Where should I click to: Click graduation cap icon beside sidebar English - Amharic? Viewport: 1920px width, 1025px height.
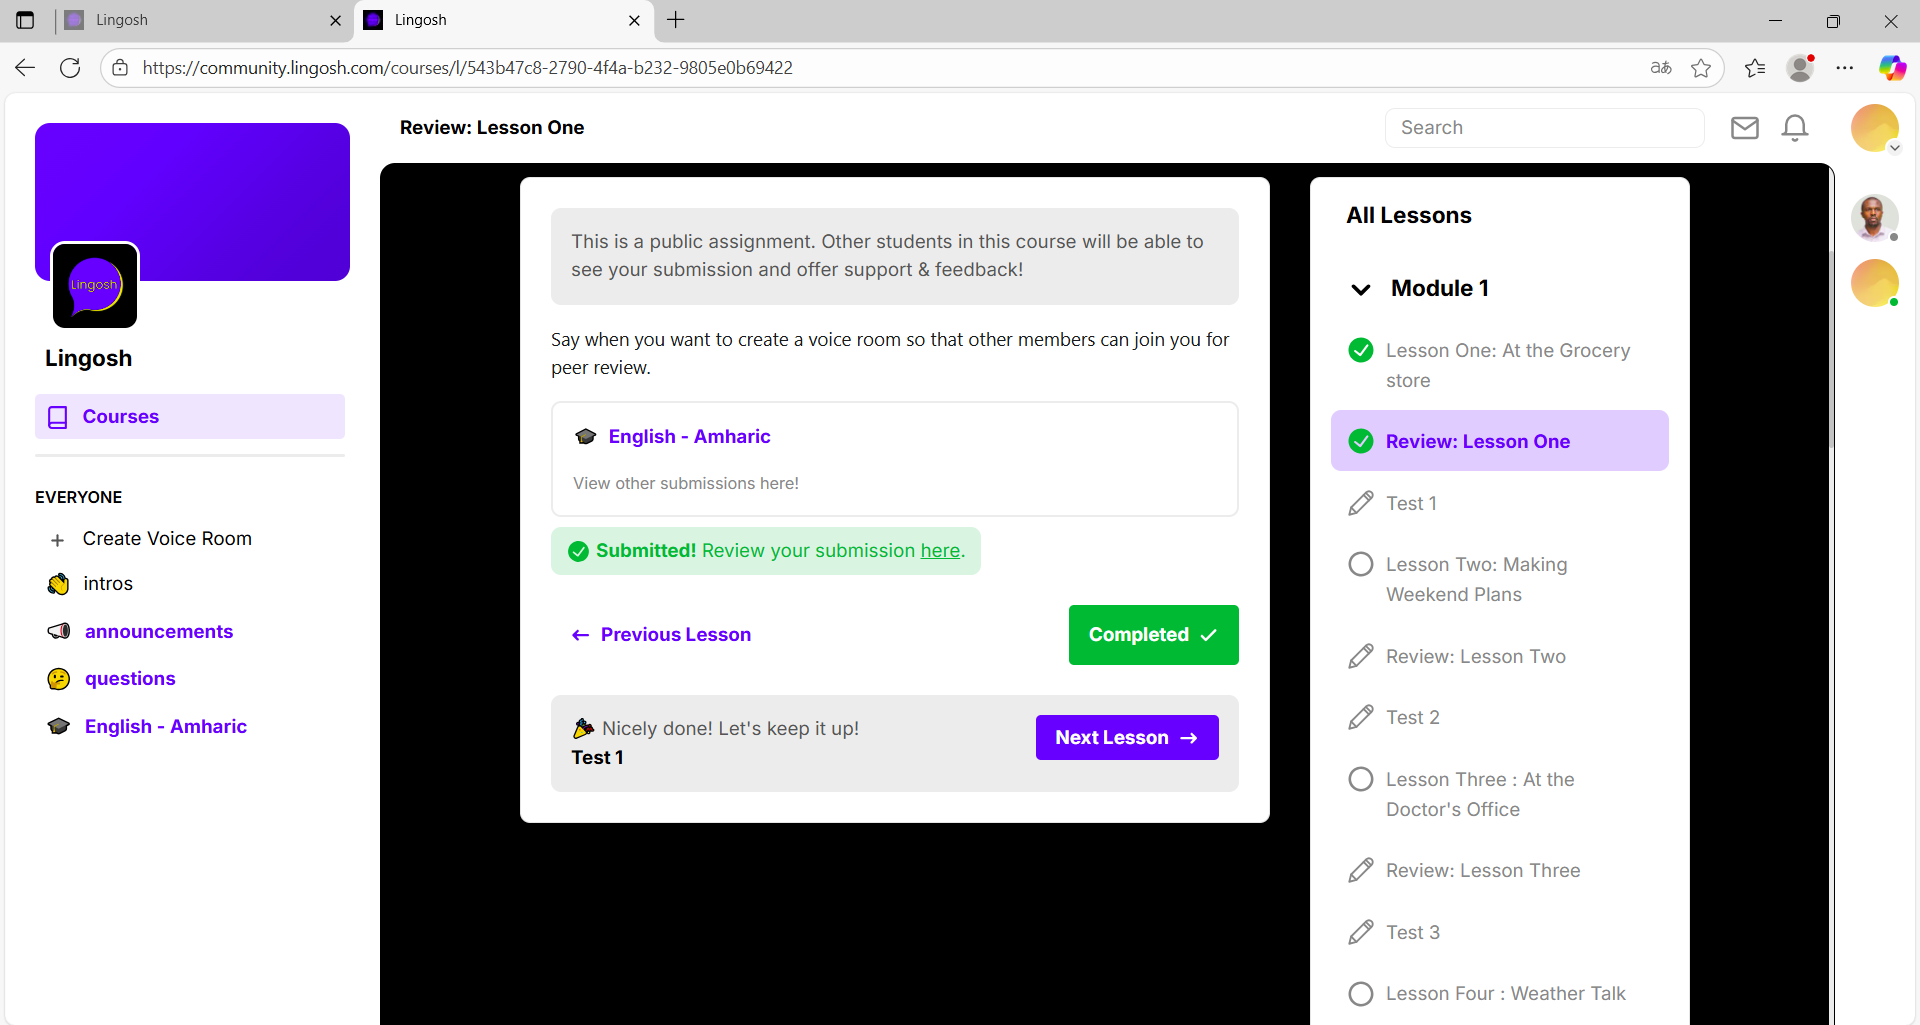(59, 727)
